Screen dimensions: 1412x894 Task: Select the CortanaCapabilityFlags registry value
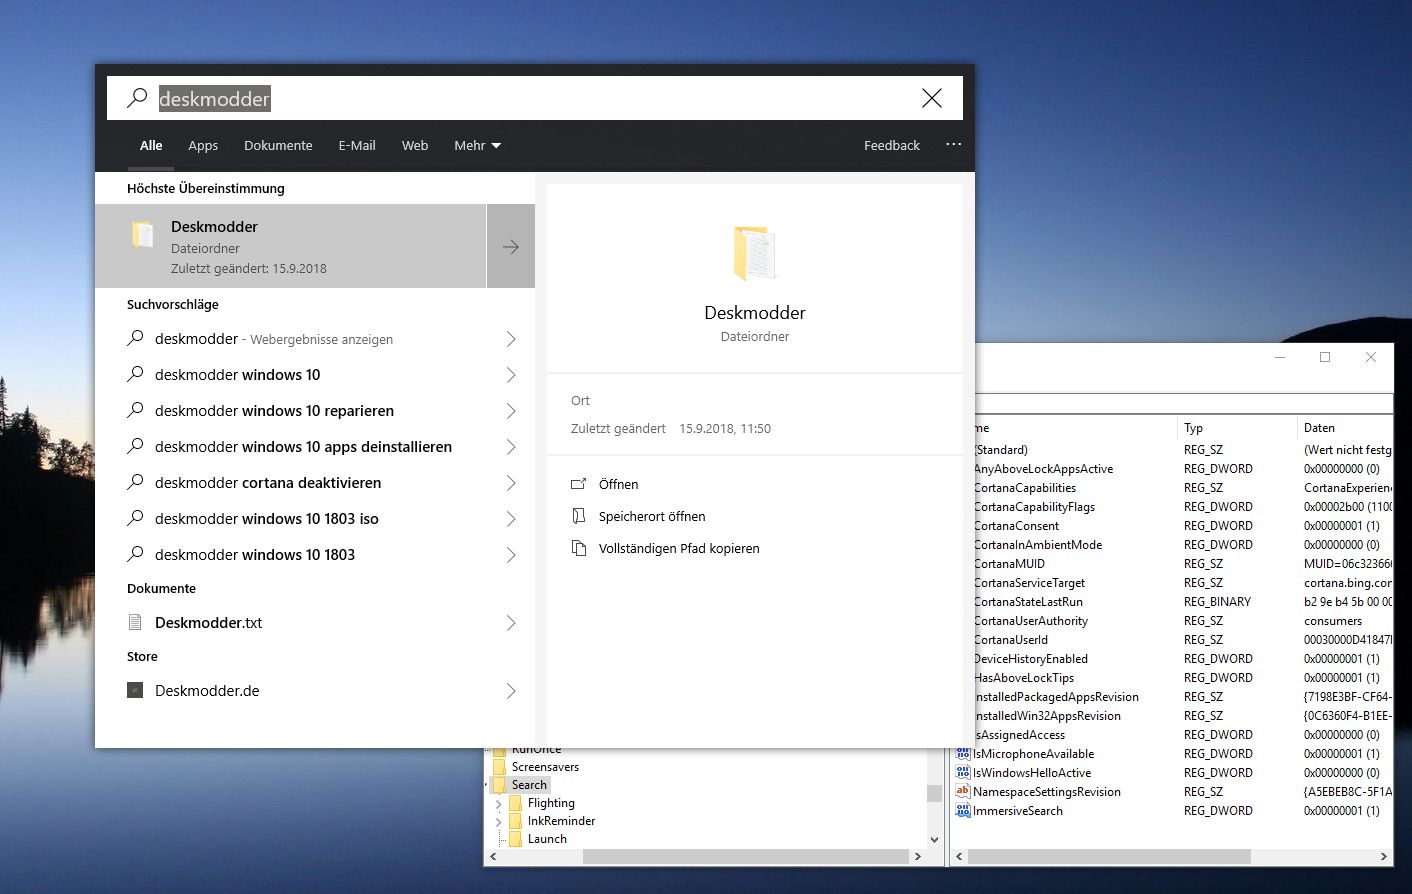coord(1034,507)
